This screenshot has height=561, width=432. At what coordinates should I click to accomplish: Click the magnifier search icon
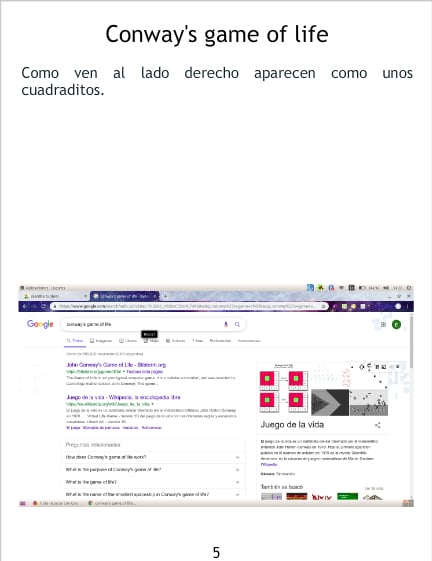point(237,324)
